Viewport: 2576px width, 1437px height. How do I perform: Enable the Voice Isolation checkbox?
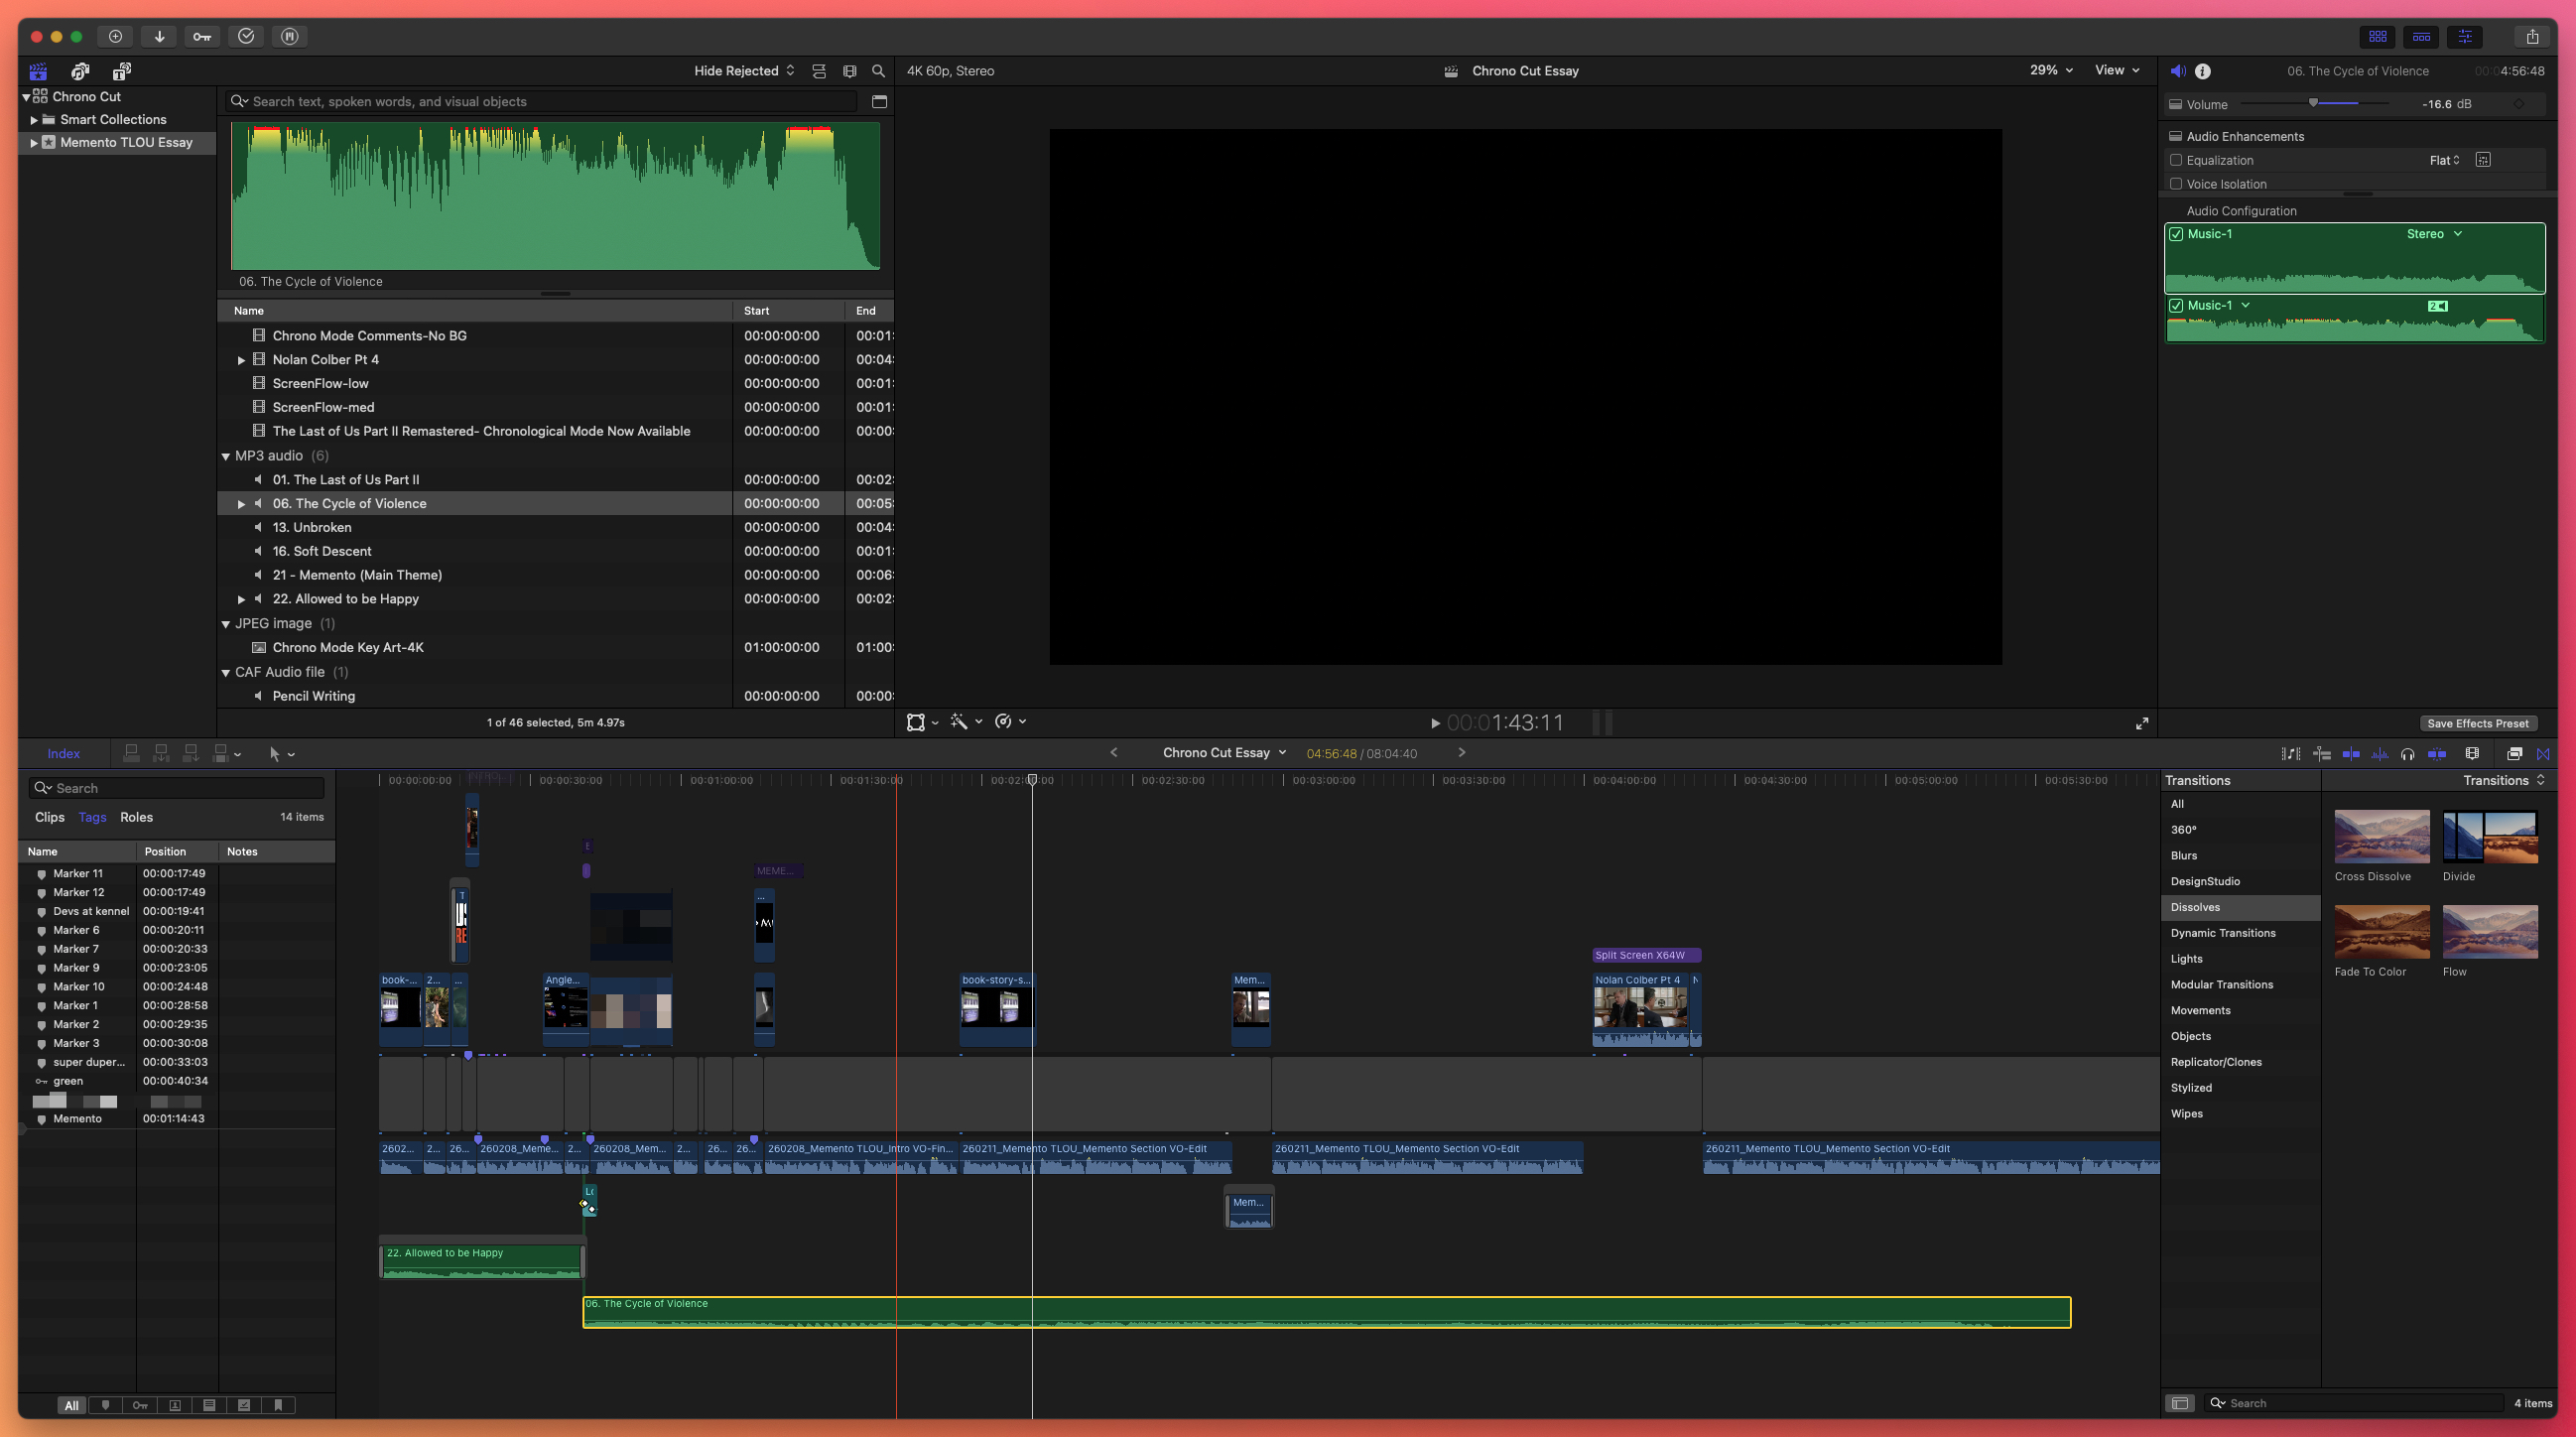click(x=2176, y=184)
